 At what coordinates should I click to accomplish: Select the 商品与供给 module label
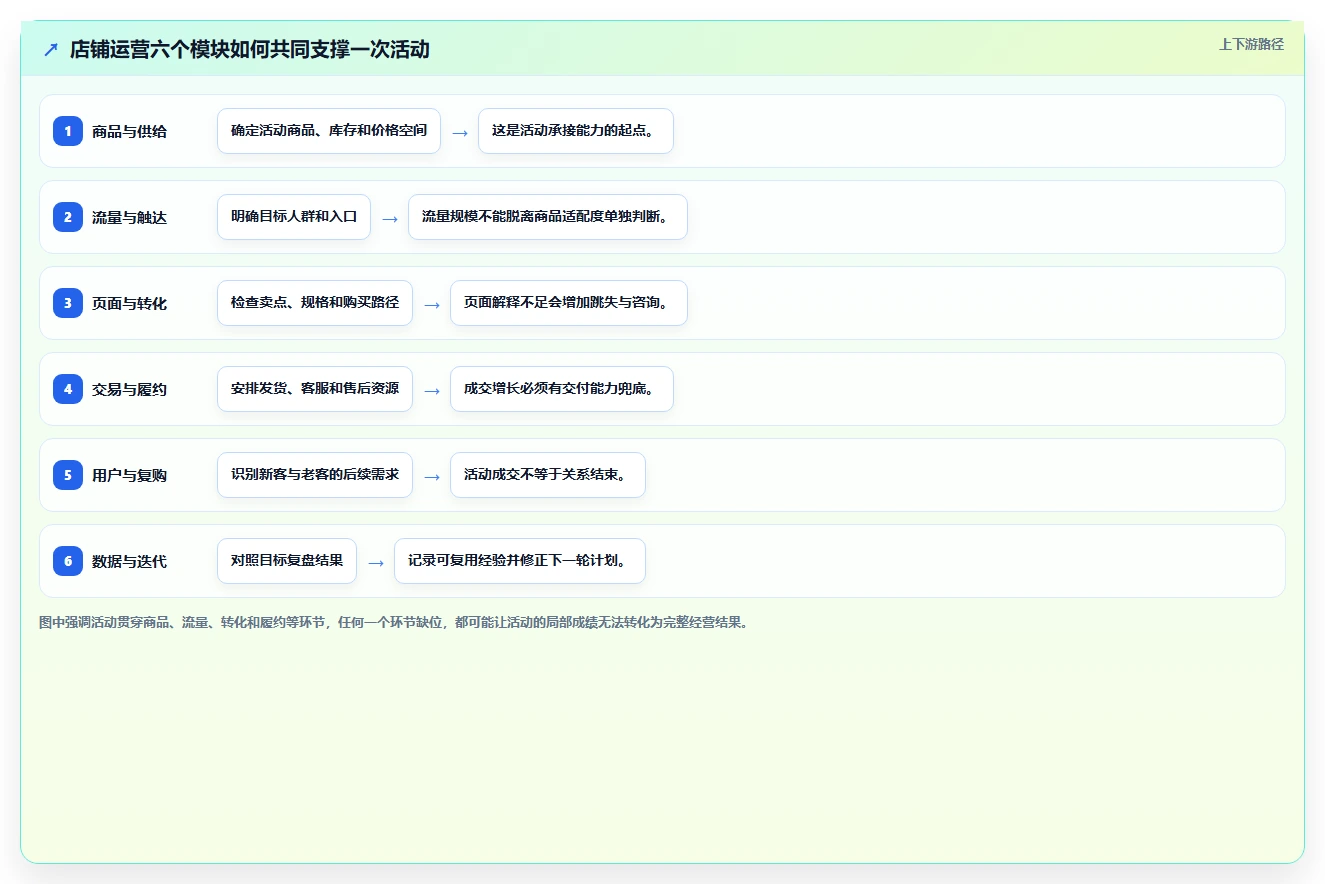click(129, 131)
